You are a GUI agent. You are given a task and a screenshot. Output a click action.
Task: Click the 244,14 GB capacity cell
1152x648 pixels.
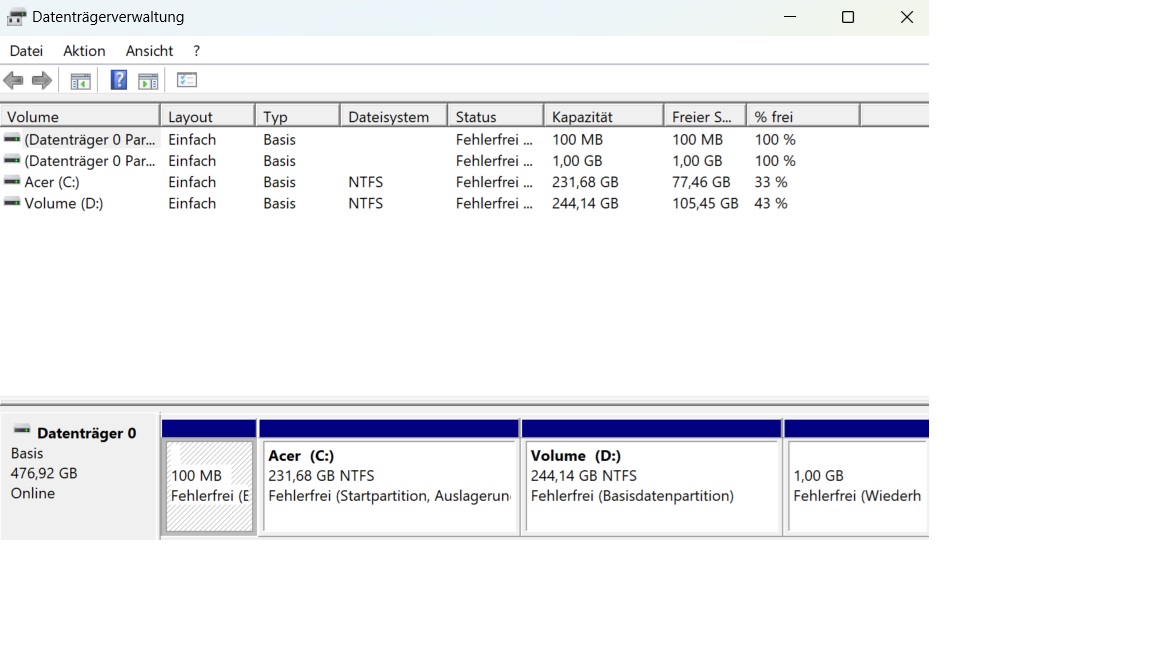click(x=586, y=204)
